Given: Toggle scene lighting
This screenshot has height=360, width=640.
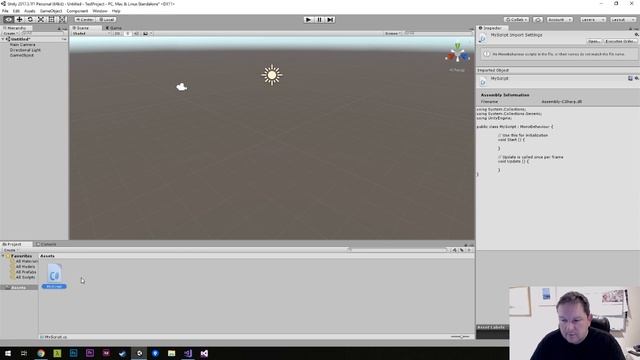Looking at the screenshot, I should pos(127,33).
